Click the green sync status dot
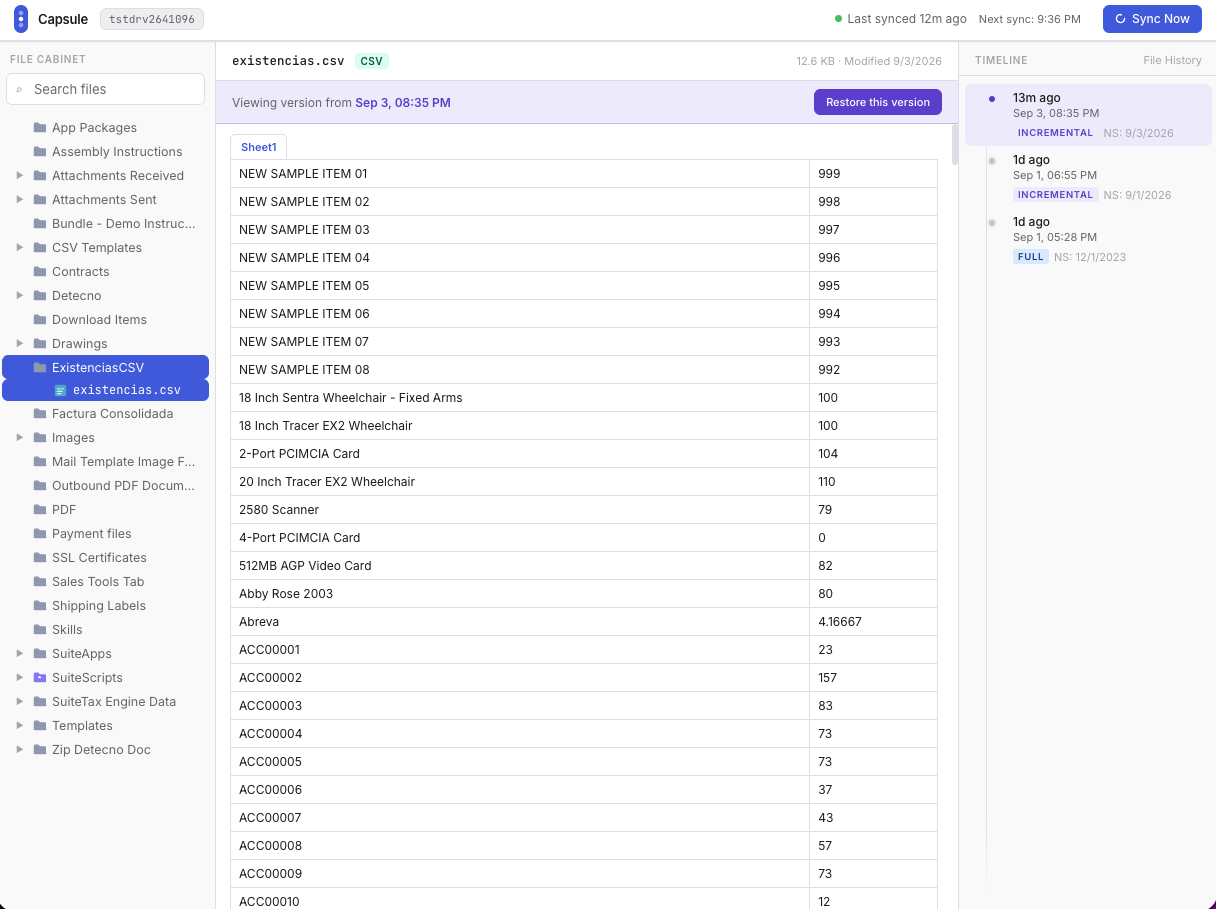This screenshot has width=1216, height=909. [839, 19]
